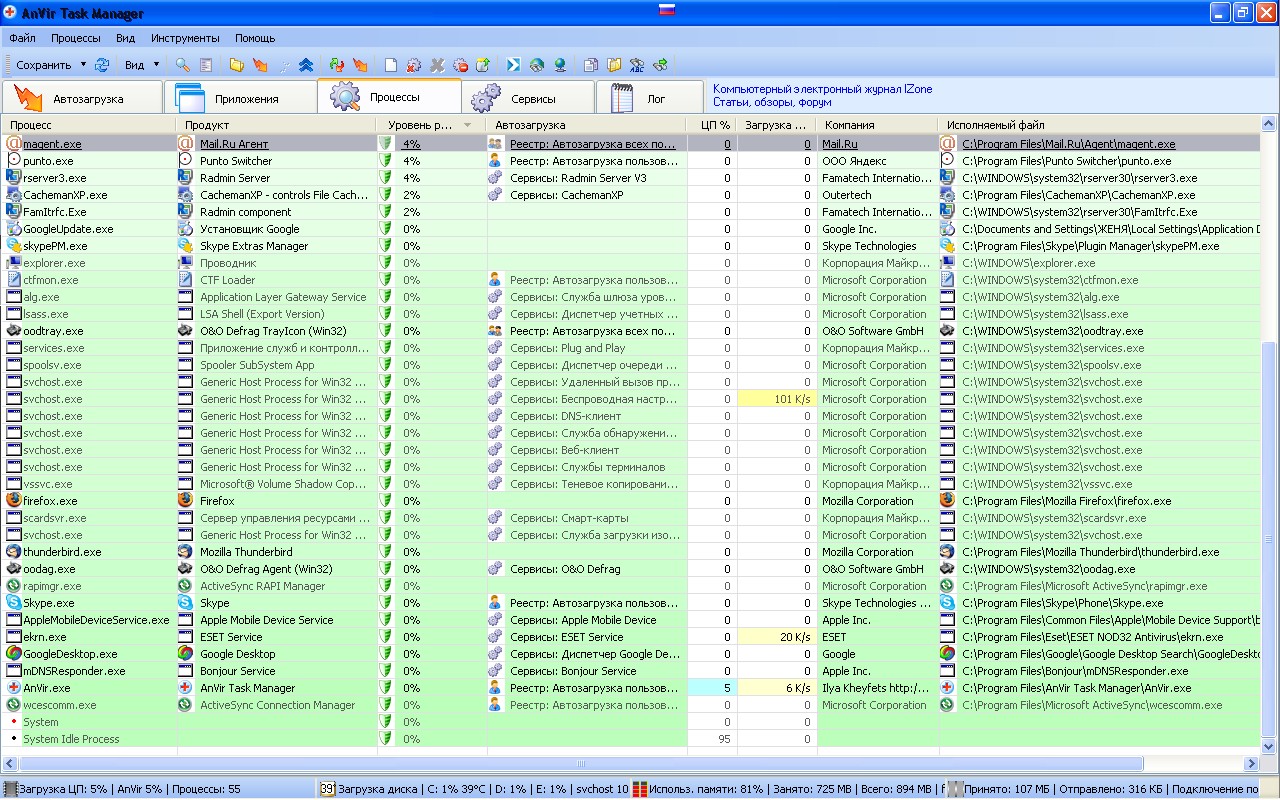Viewport: 1280px width, 800px height.
Task: Open the Компьютерный электронный журнал IZone link
Action: point(822,89)
